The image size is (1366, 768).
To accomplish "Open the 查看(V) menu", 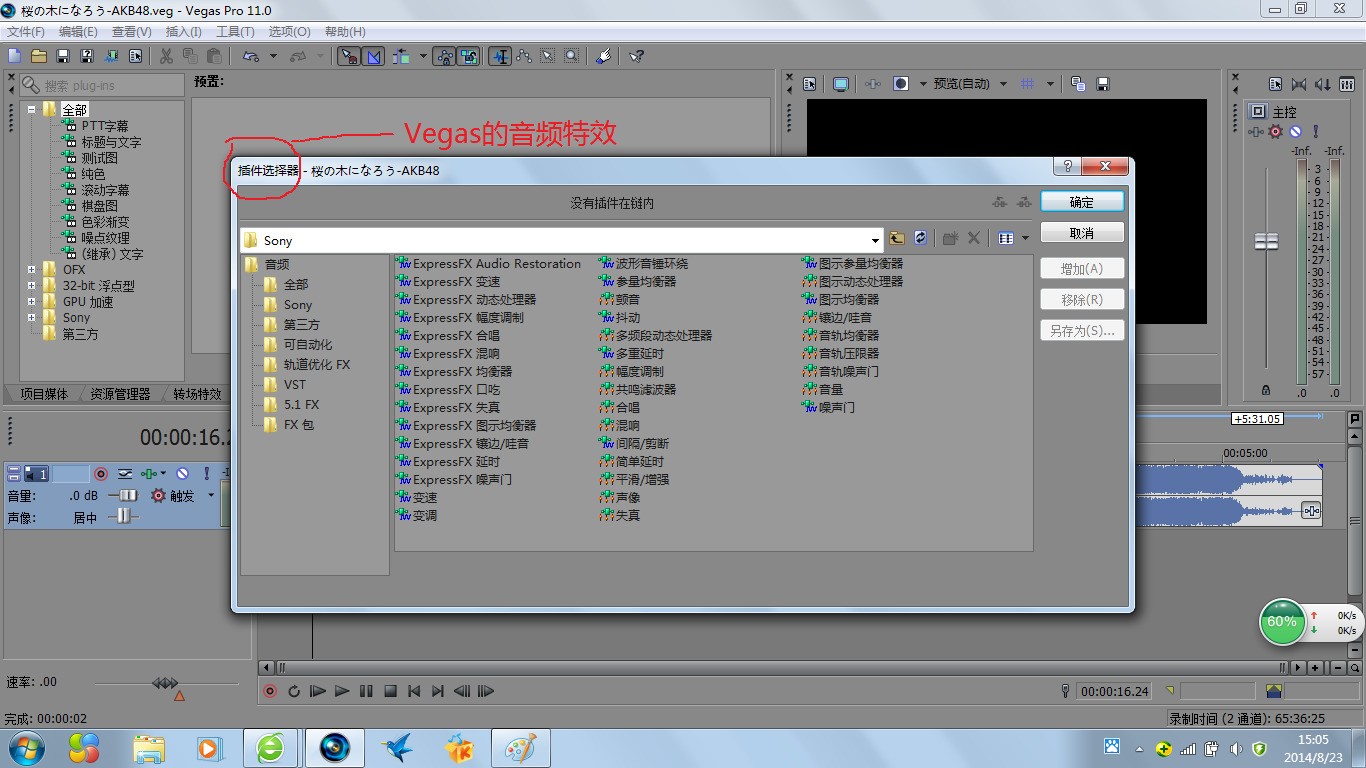I will pos(132,32).
